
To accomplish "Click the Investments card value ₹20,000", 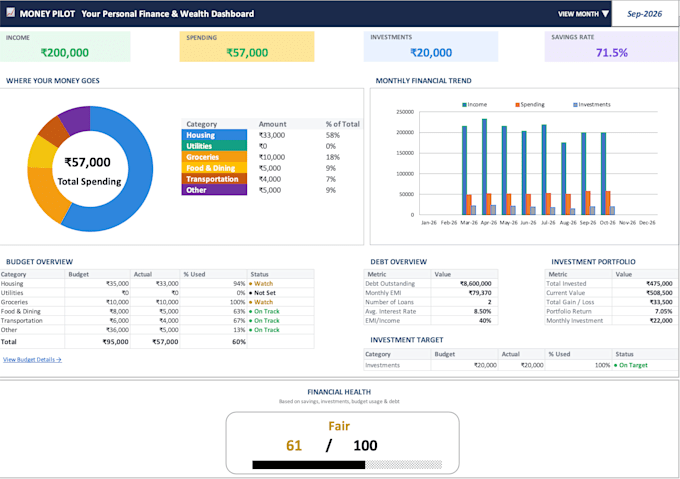I will tap(431, 52).
